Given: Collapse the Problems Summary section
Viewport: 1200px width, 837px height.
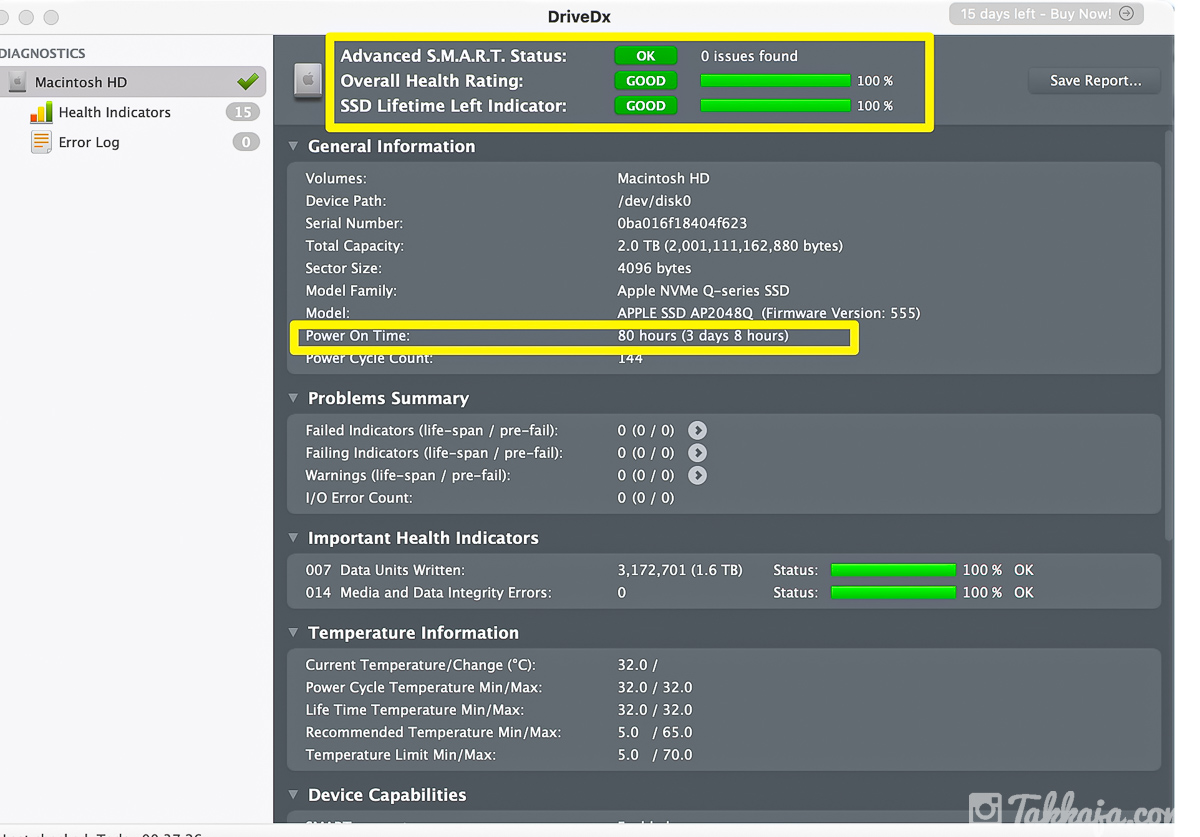Looking at the screenshot, I should [x=293, y=398].
